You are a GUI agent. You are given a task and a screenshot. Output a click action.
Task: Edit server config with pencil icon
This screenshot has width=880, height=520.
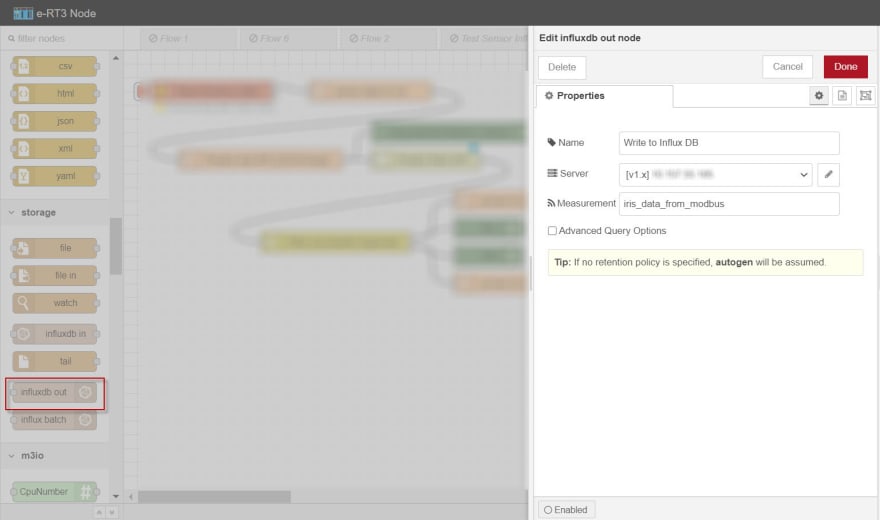coord(828,174)
